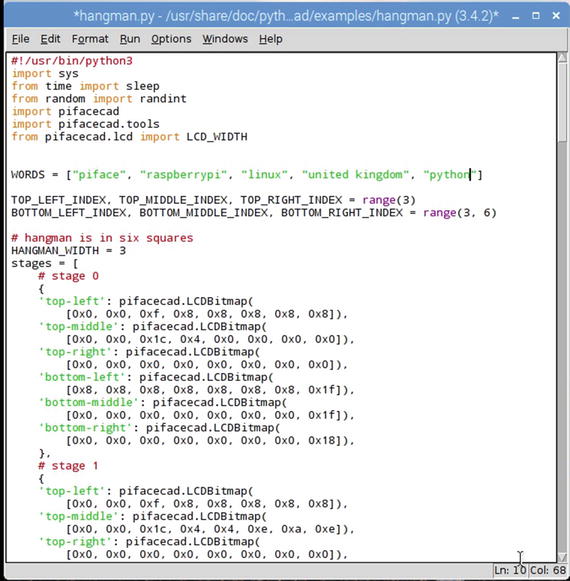Image resolution: width=570 pixels, height=581 pixels.
Task: Click 'LCD_WIDTH' in import line
Action: click(217, 137)
